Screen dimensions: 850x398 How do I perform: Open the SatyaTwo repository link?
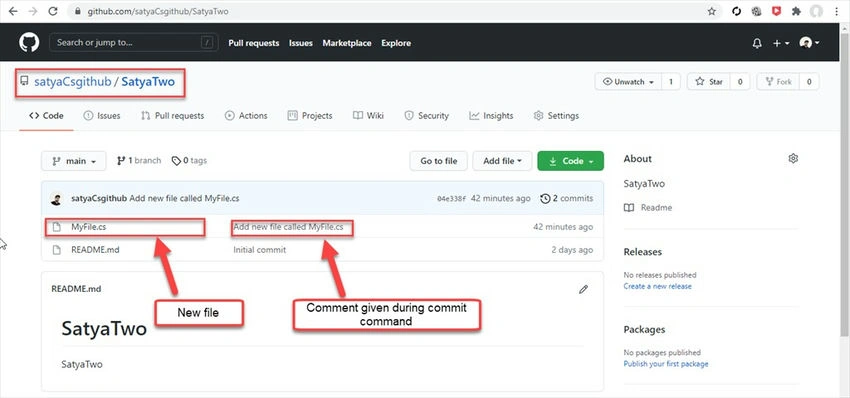tap(148, 82)
